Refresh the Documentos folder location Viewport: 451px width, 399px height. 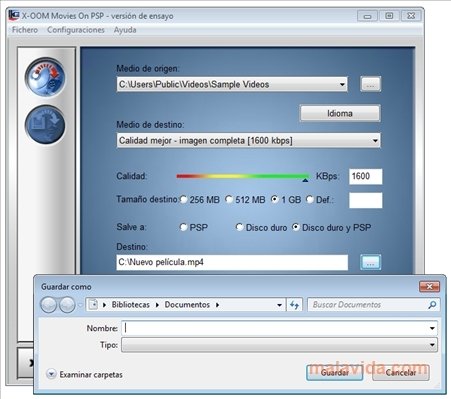pyautogui.click(x=294, y=305)
